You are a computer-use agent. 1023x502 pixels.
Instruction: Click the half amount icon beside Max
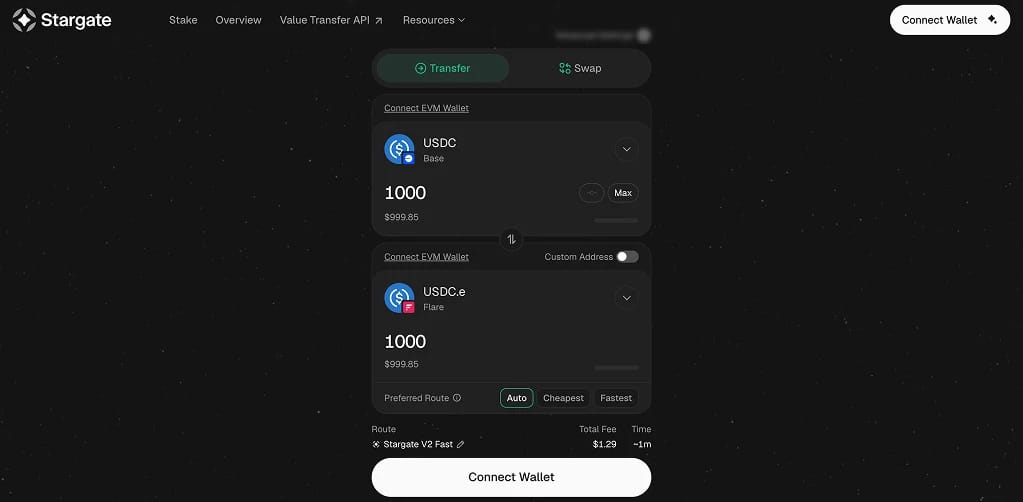(x=592, y=193)
